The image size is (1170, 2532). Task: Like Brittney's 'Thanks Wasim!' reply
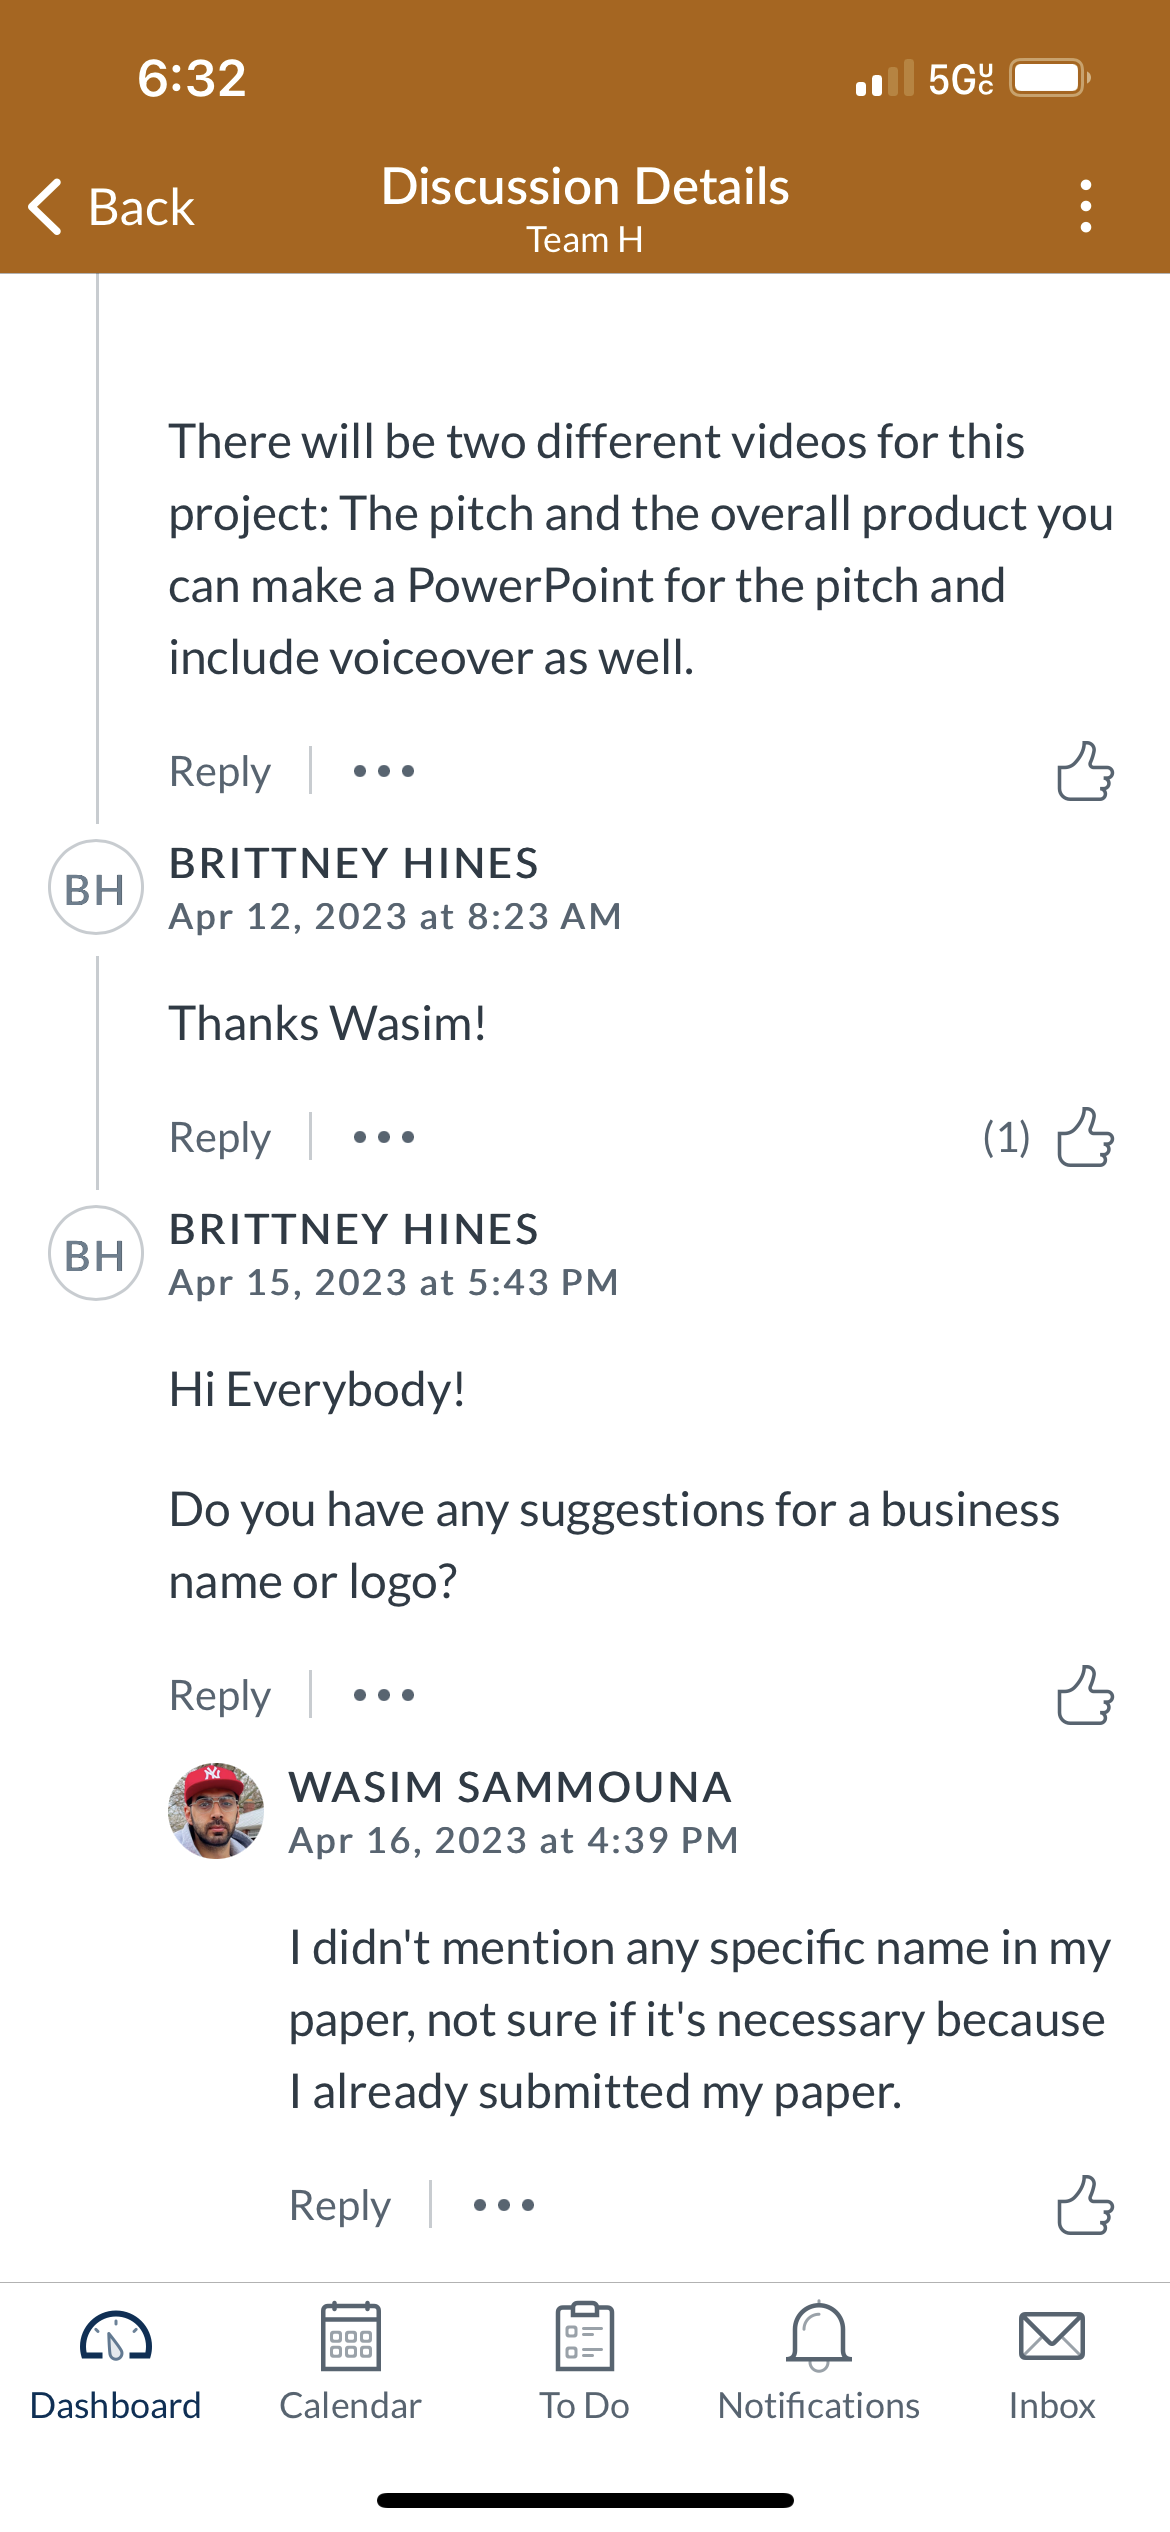pyautogui.click(x=1085, y=1137)
